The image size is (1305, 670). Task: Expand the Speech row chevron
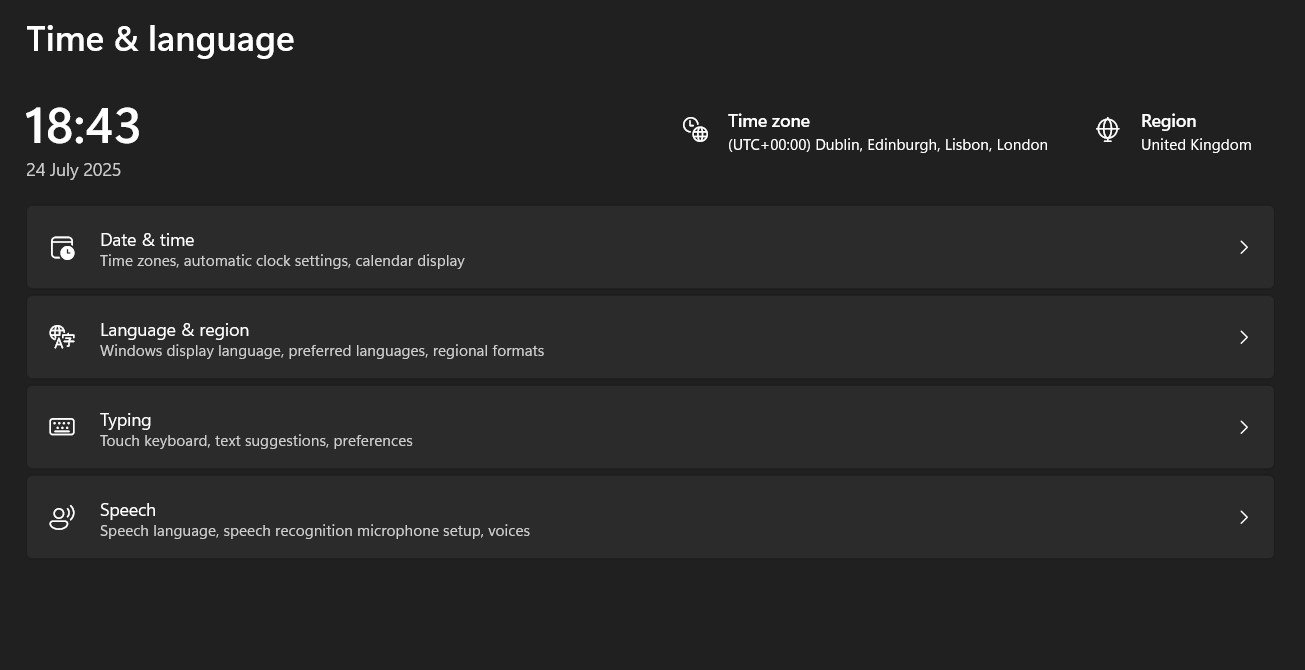pos(1244,517)
